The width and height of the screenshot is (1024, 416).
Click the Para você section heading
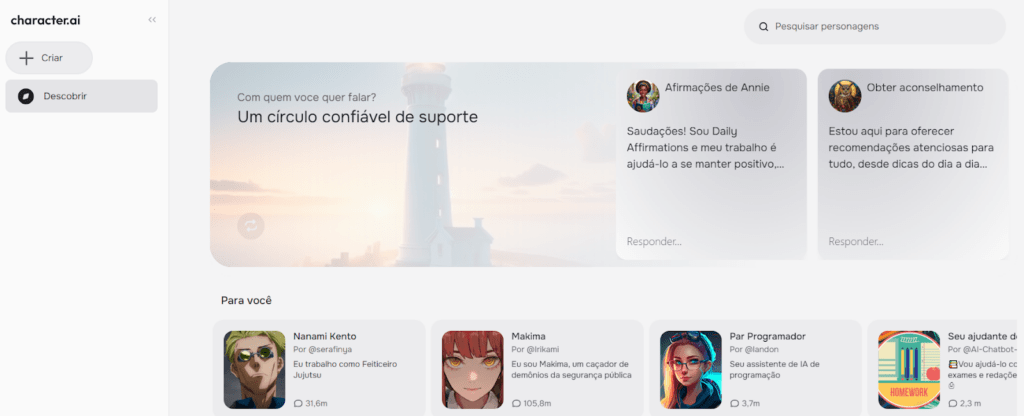point(246,300)
